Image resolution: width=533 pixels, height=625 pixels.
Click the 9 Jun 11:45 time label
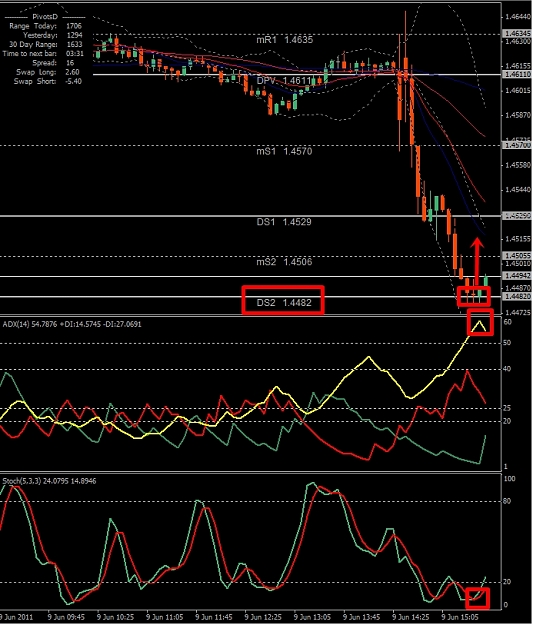(x=214, y=617)
